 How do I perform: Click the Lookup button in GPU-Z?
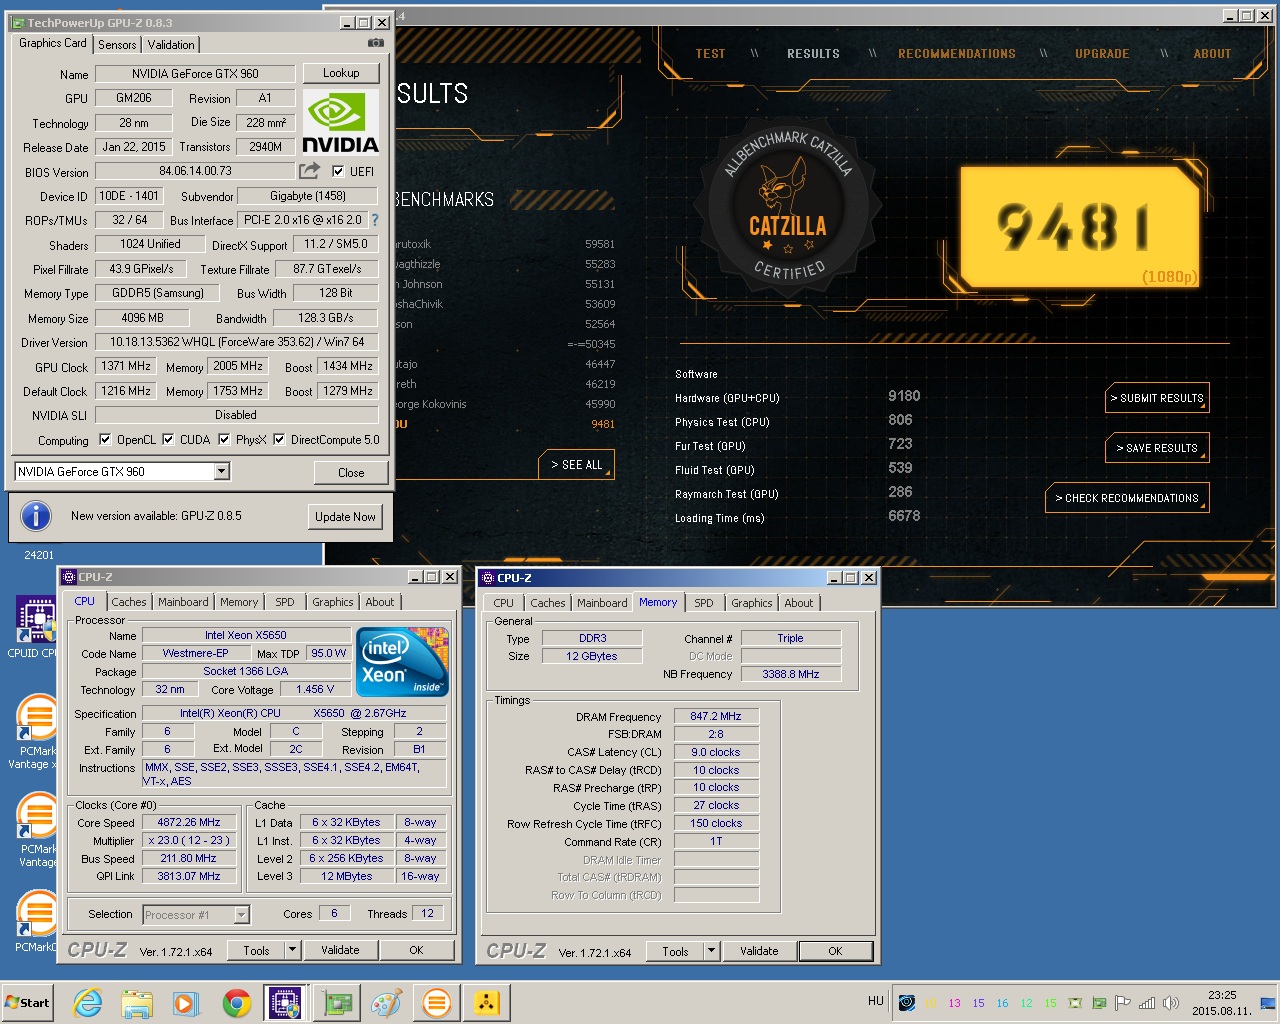coord(341,73)
